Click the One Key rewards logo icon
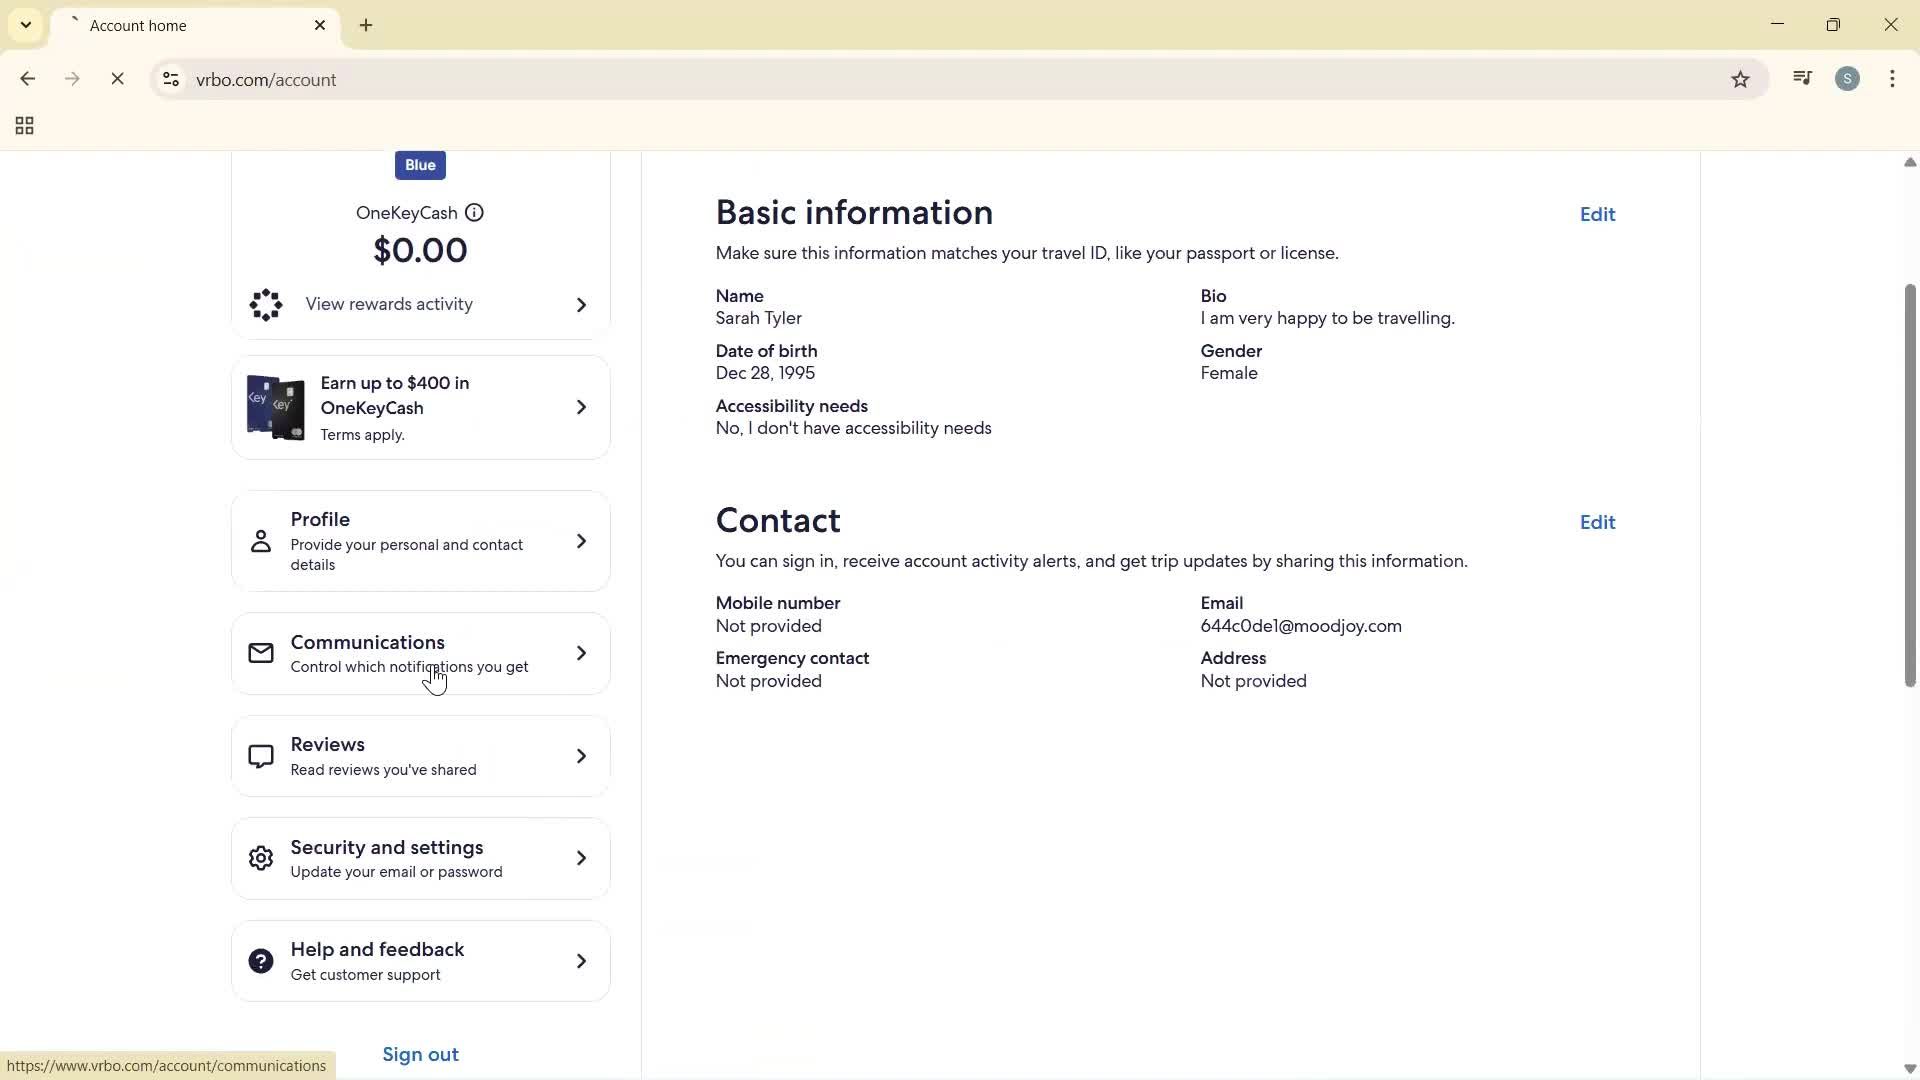Image resolution: width=1920 pixels, height=1080 pixels. click(x=265, y=305)
